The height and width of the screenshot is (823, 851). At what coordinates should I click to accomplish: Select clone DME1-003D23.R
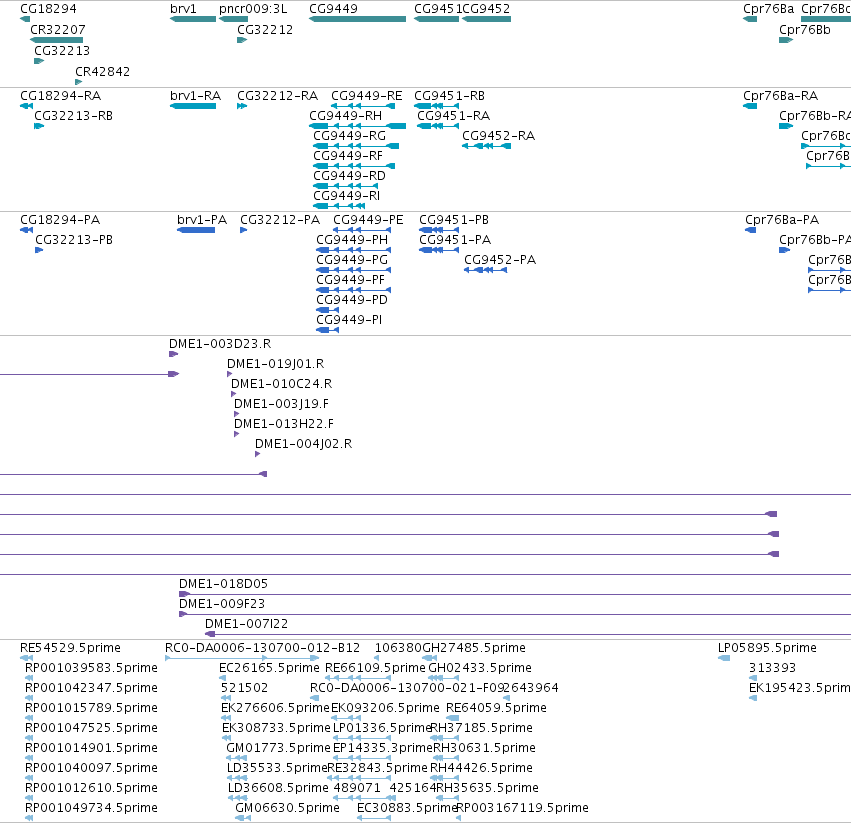[x=220, y=344]
